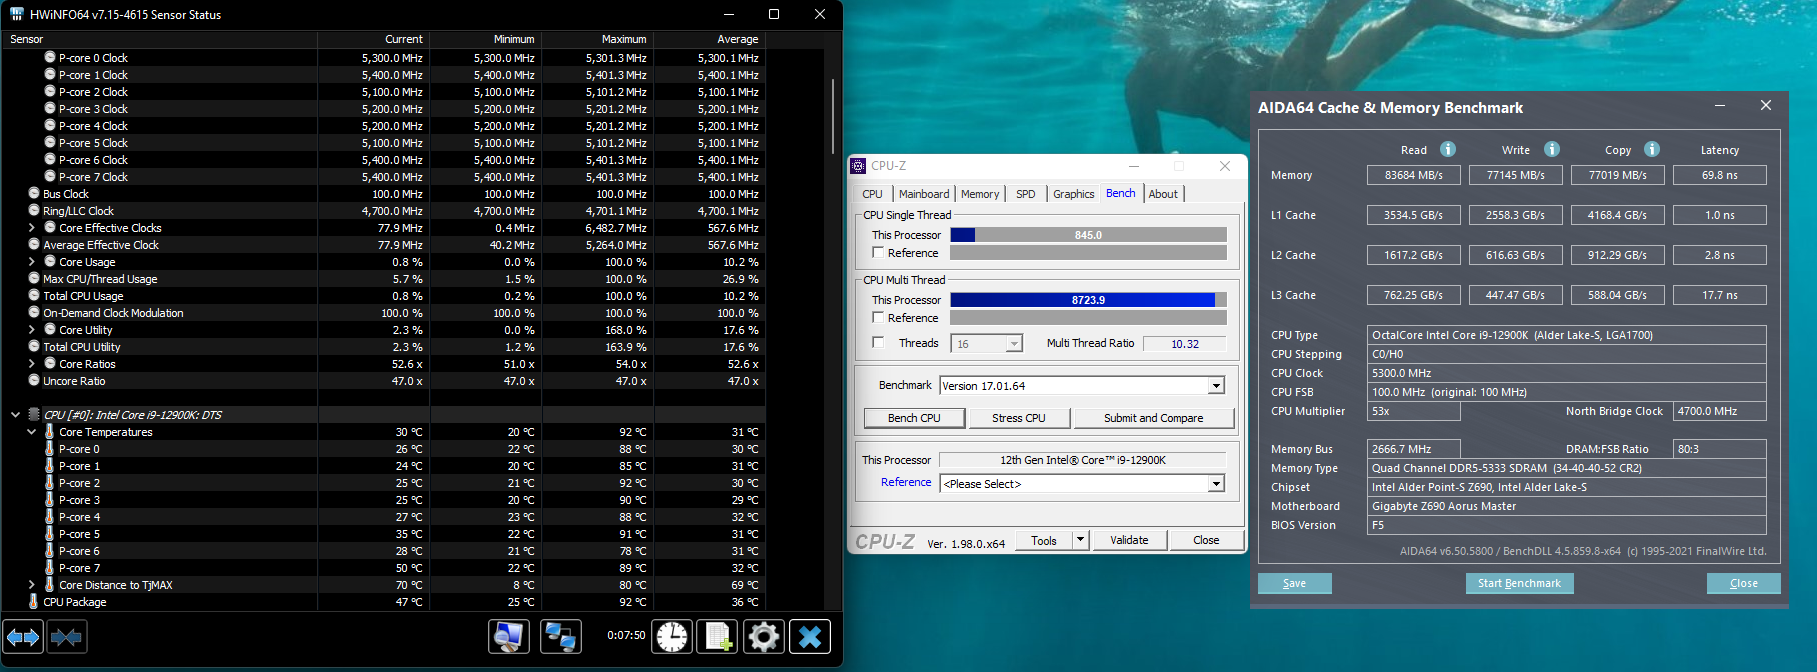Click the Stress CPU button
1817x672 pixels.
(x=1019, y=418)
